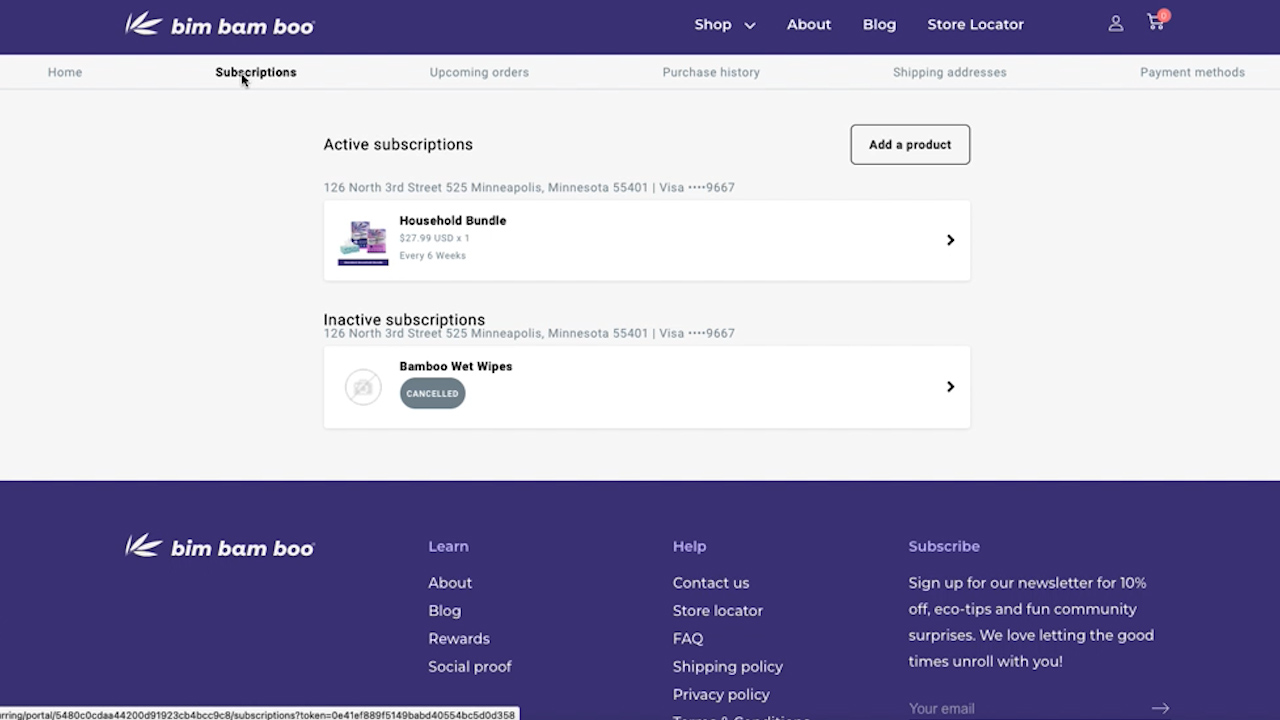Open the Rewards footer link
Image resolution: width=1280 pixels, height=720 pixels.
click(x=459, y=639)
